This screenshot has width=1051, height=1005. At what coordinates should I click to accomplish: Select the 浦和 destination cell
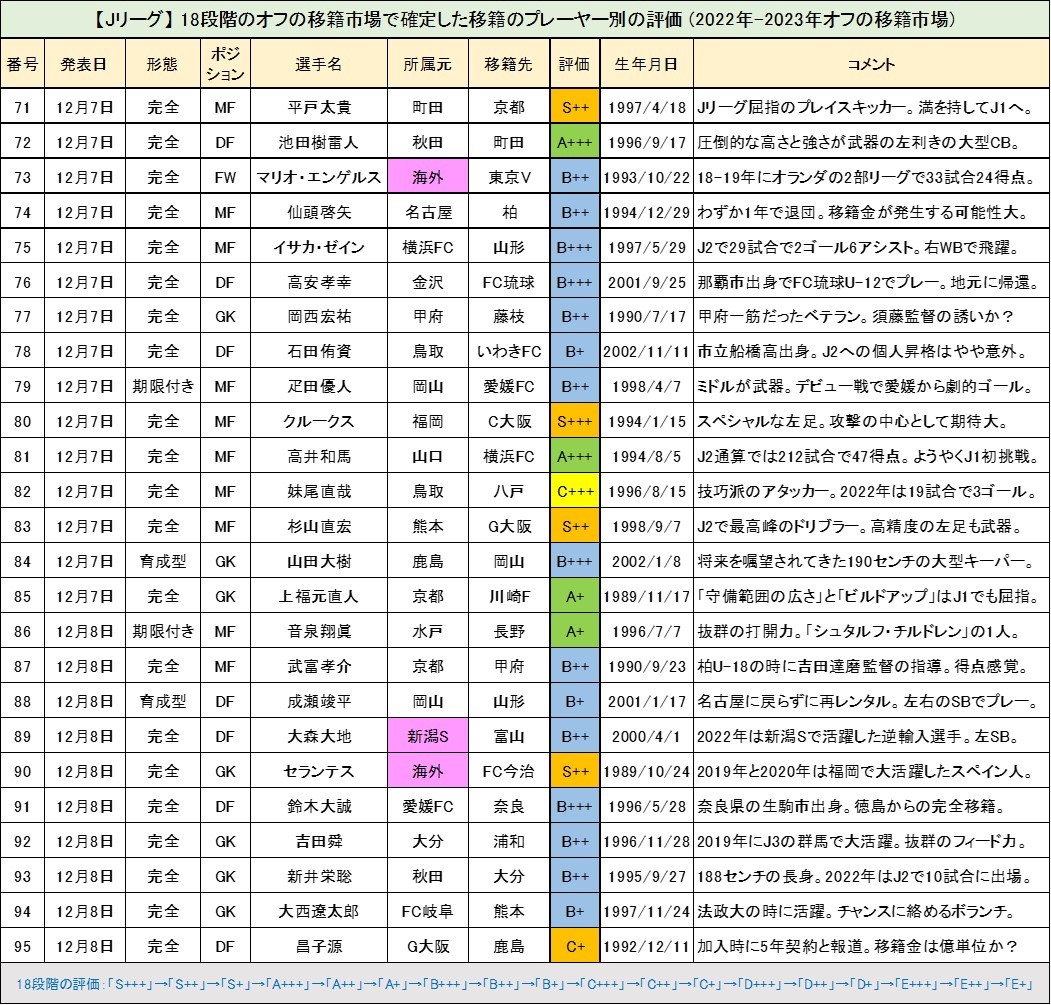505,841
